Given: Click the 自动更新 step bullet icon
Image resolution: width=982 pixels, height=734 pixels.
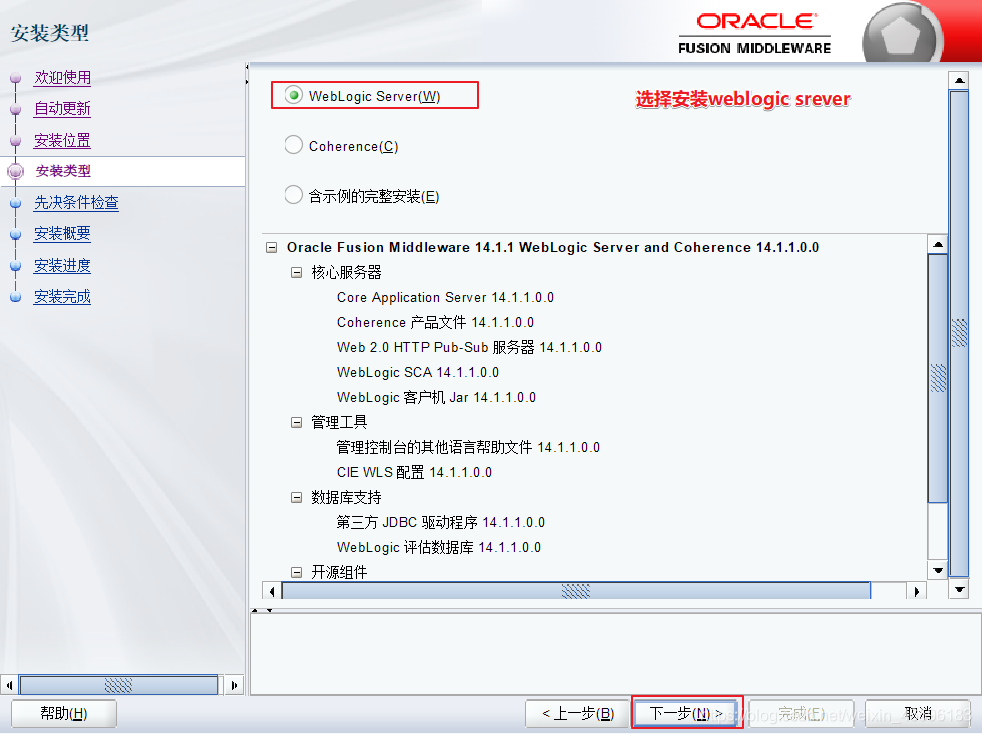Looking at the screenshot, I should tap(16, 110).
